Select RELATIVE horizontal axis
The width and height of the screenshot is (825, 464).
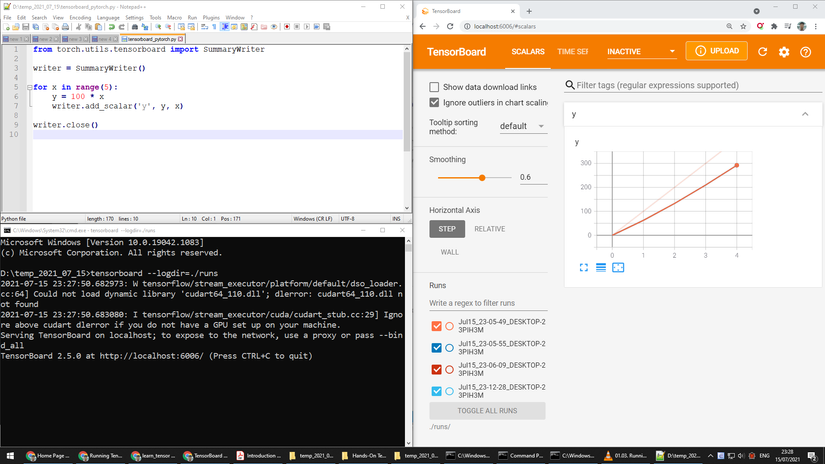pyautogui.click(x=489, y=229)
